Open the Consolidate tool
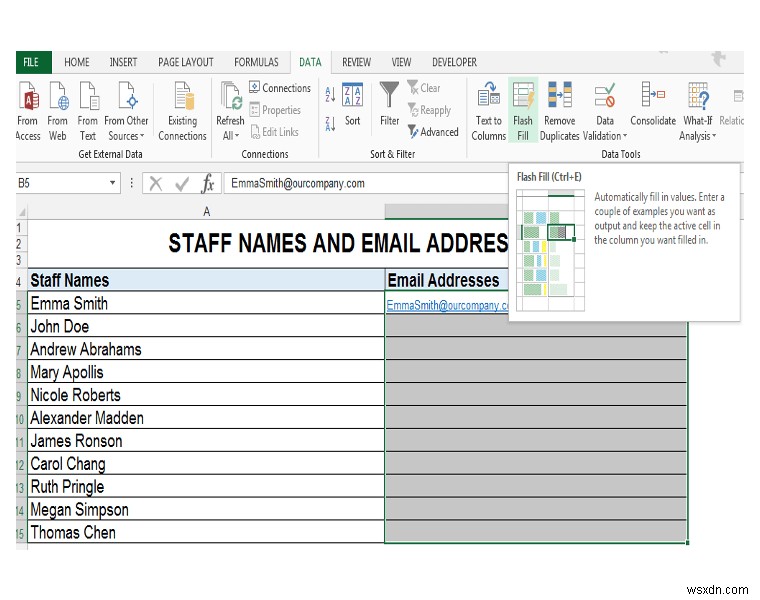The image size is (760, 600). pos(653,97)
